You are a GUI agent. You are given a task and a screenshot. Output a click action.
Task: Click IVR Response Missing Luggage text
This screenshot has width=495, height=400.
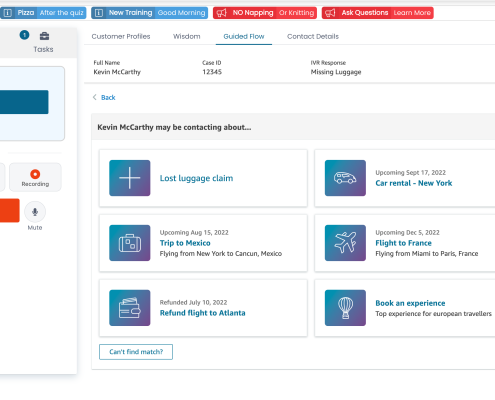pos(336,72)
